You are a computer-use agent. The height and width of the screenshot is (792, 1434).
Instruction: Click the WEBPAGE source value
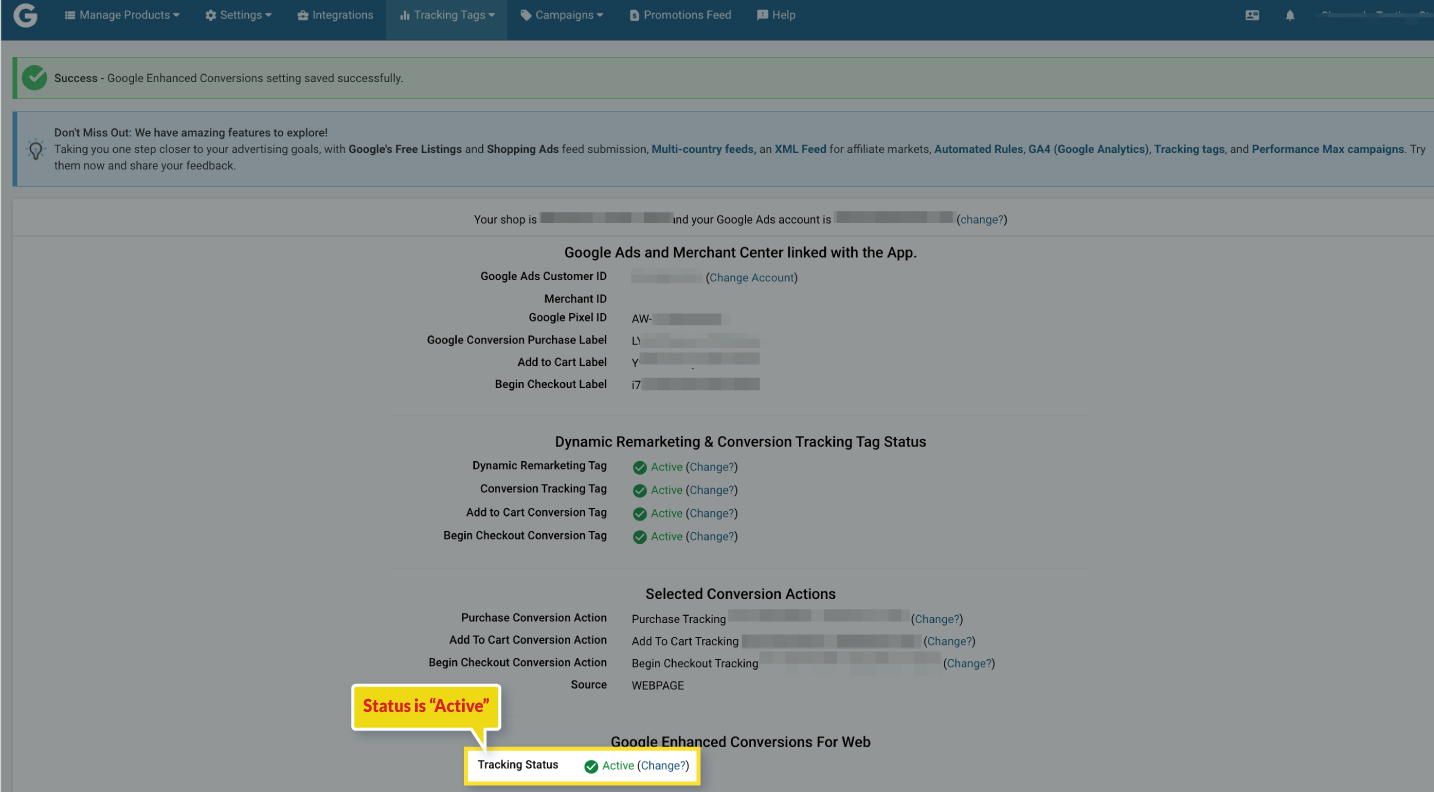pyautogui.click(x=658, y=685)
